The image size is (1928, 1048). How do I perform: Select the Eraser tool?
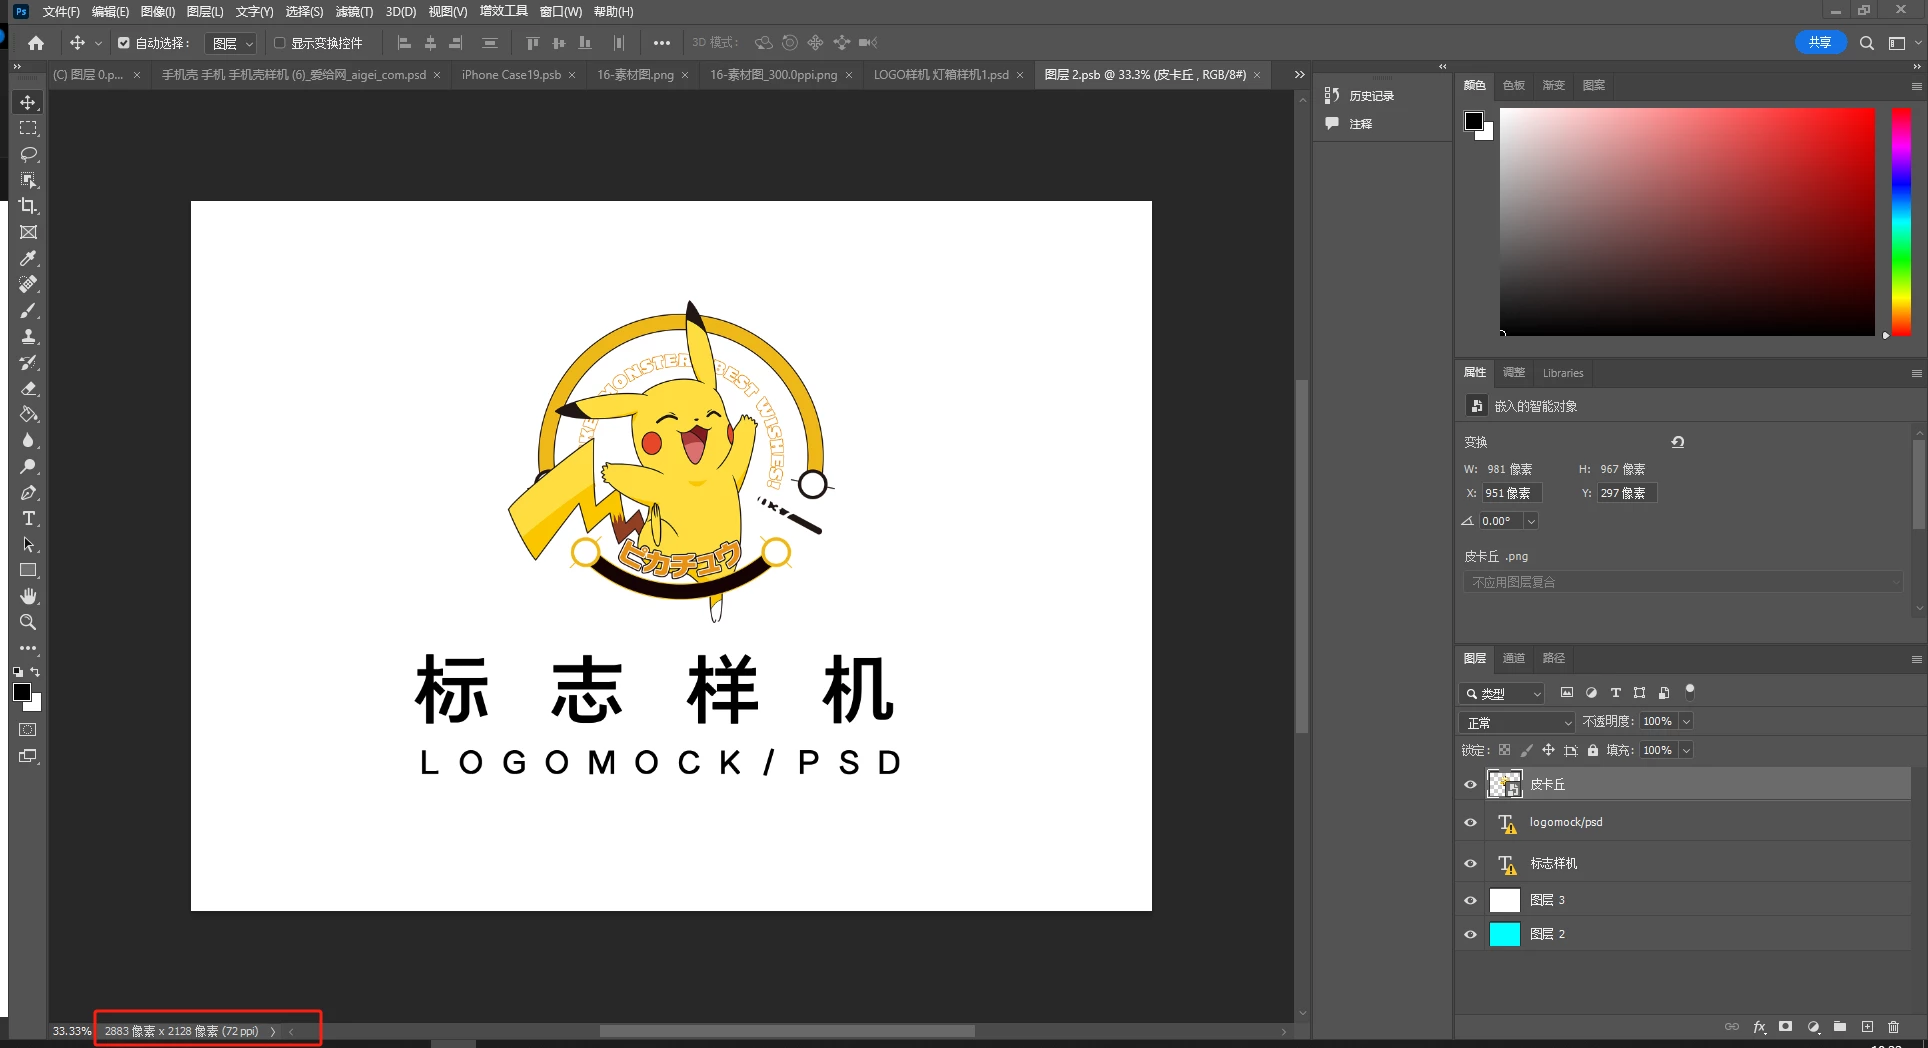point(28,388)
